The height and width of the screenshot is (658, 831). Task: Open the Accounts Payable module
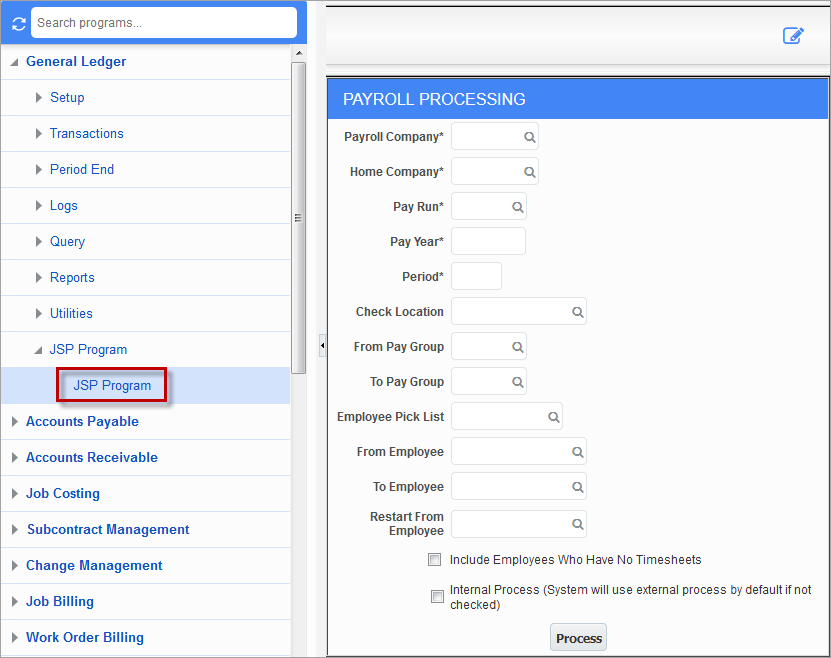pyautogui.click(x=82, y=421)
